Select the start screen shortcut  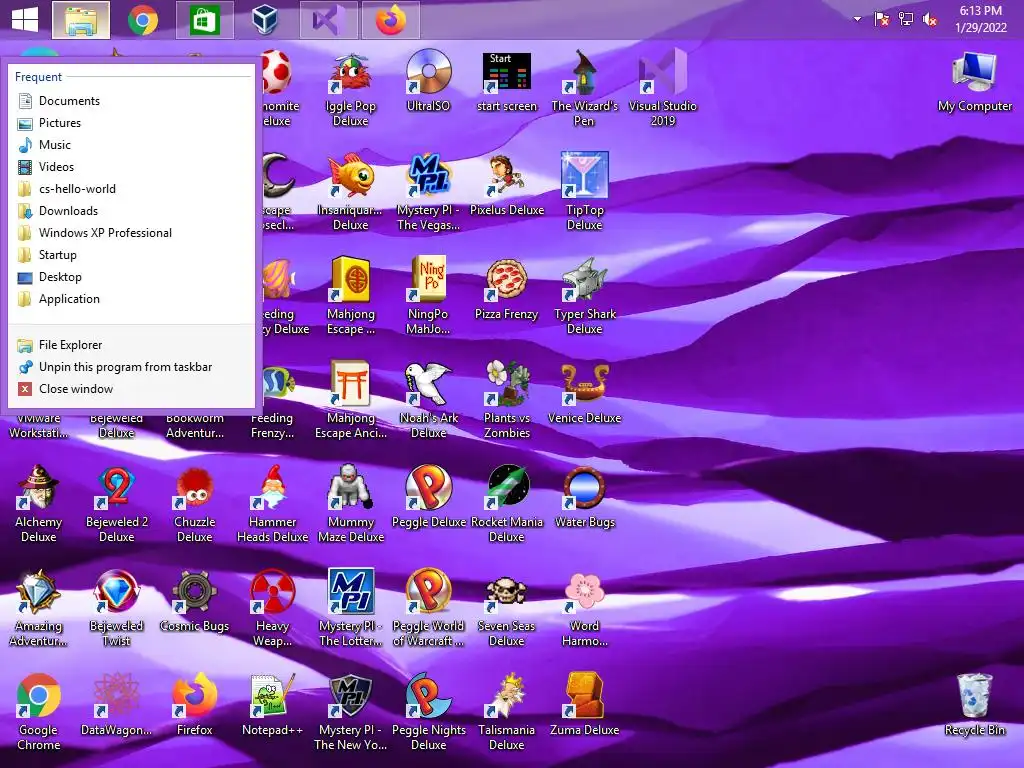(507, 82)
